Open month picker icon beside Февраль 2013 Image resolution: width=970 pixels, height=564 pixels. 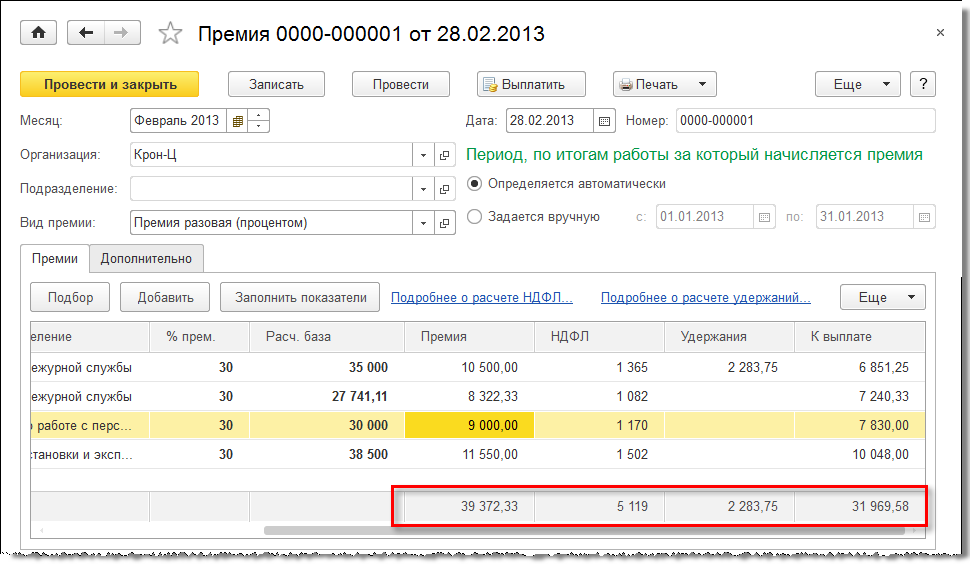238,121
